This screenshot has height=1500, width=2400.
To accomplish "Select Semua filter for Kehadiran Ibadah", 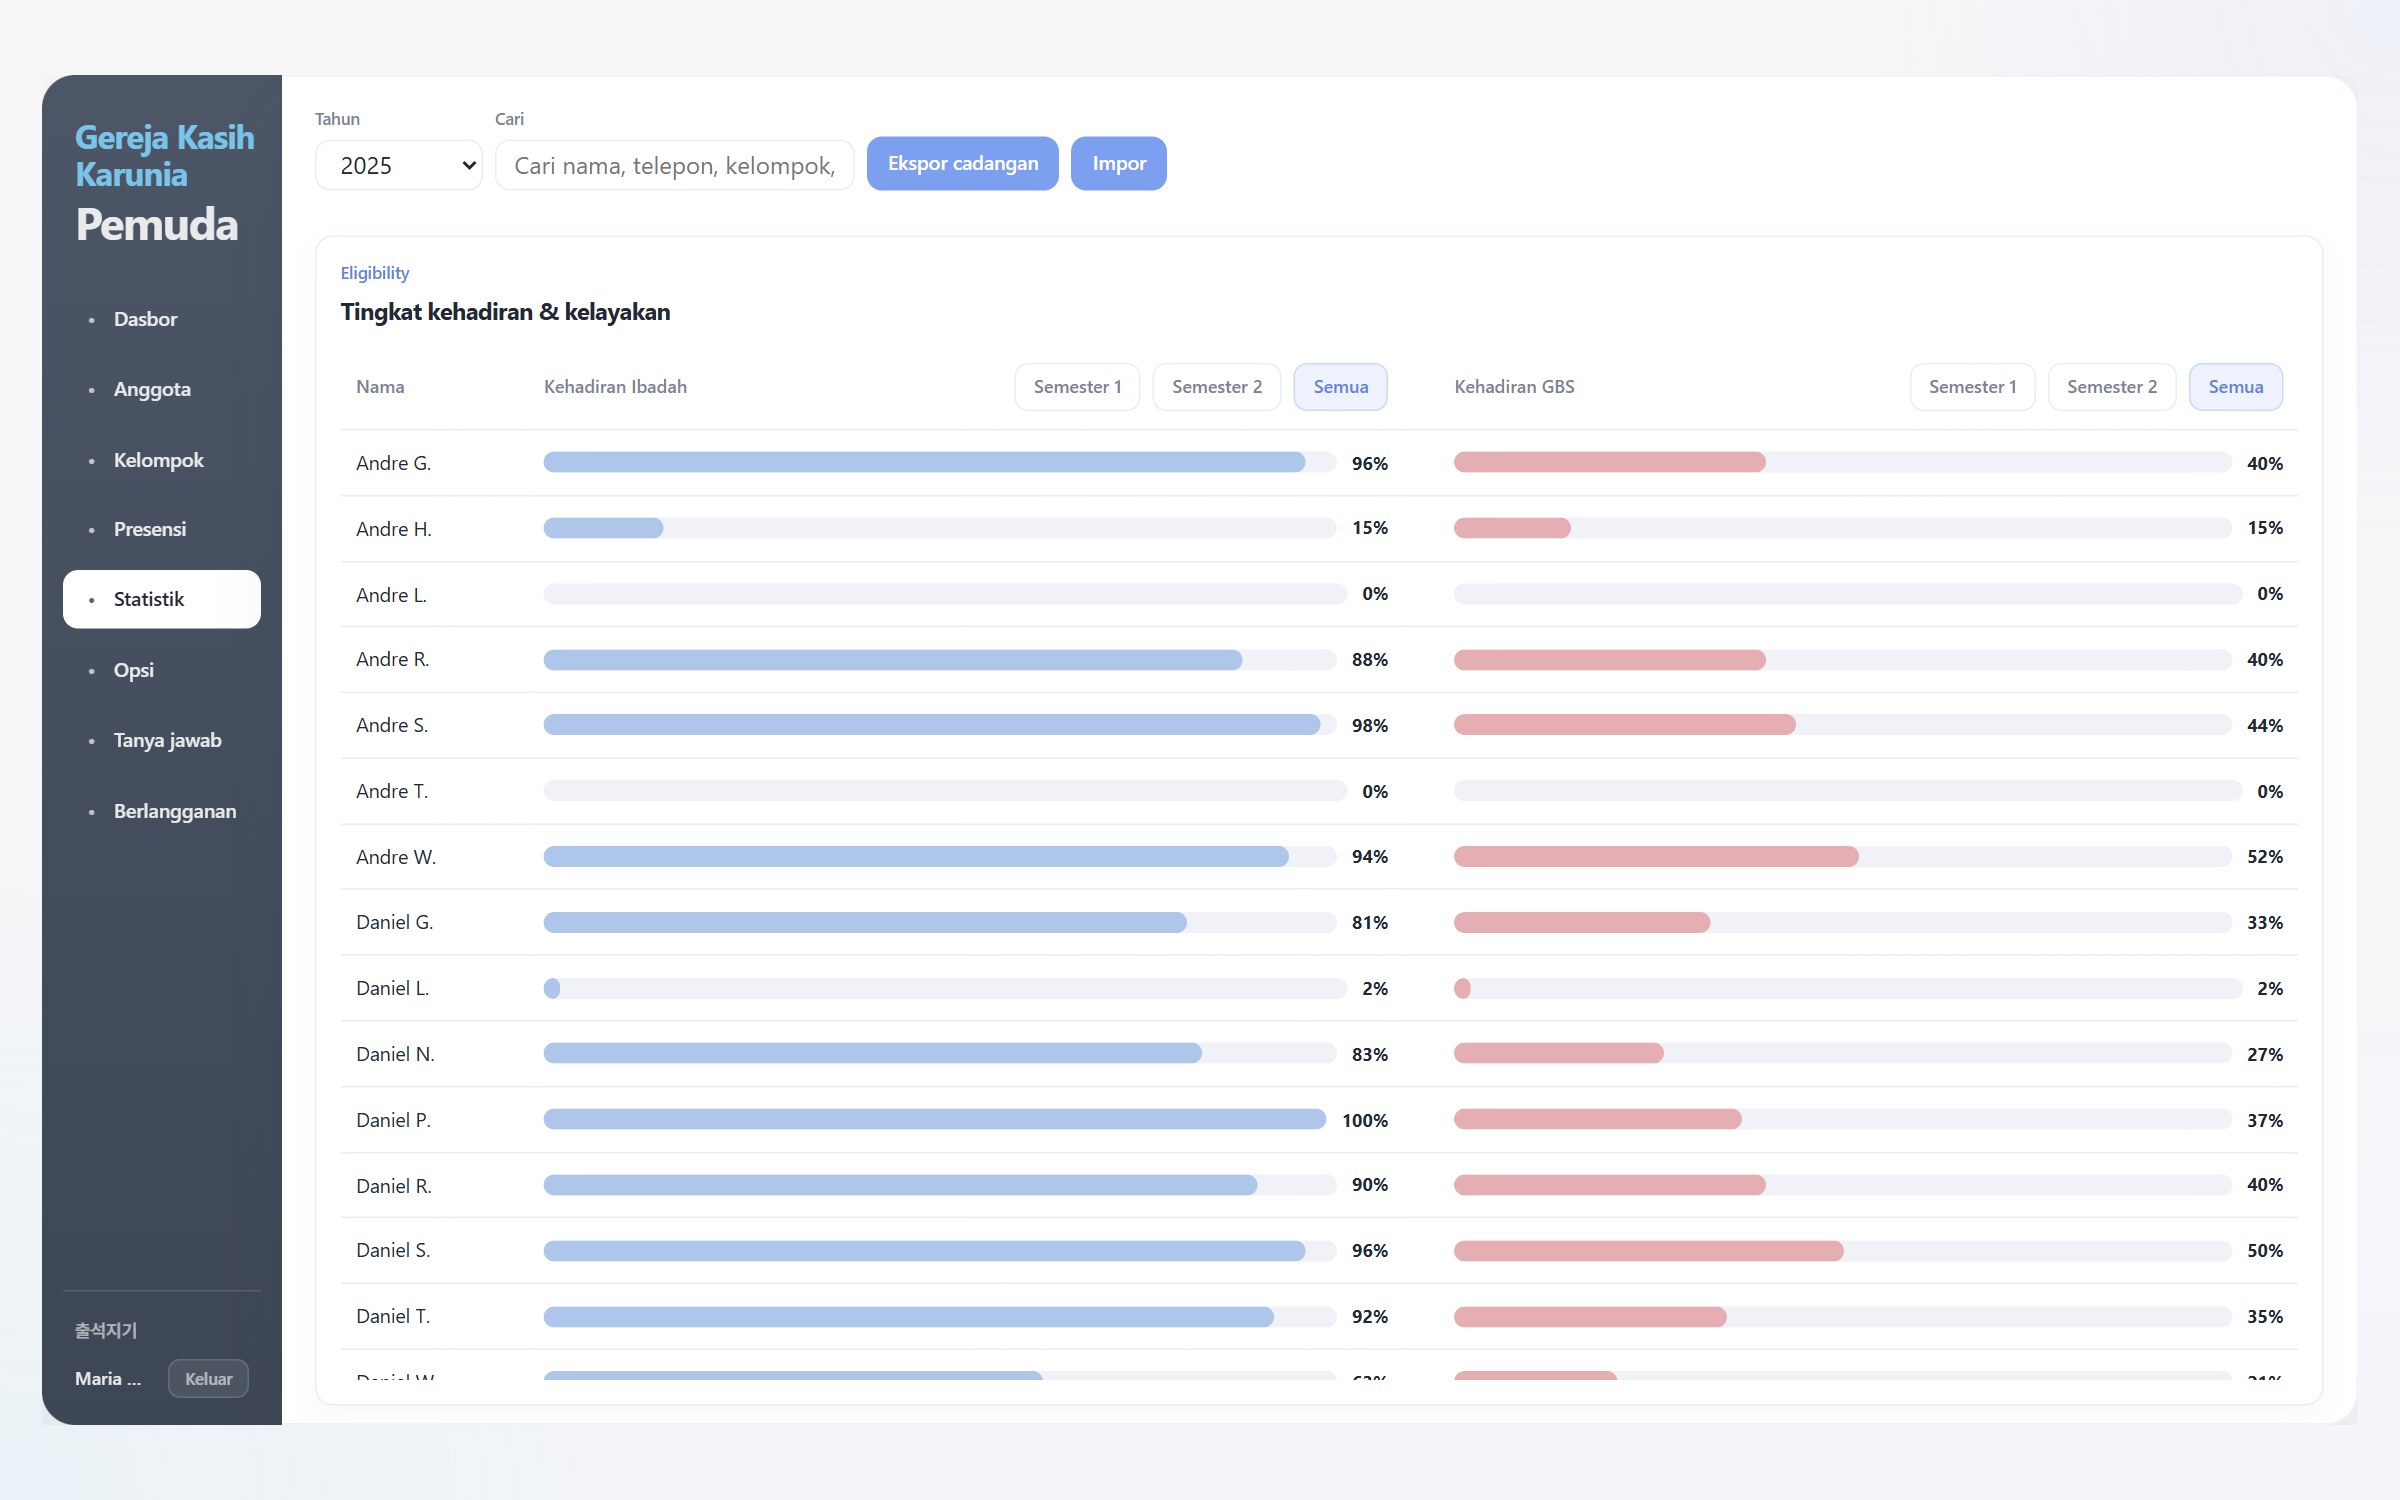I will coord(1340,387).
